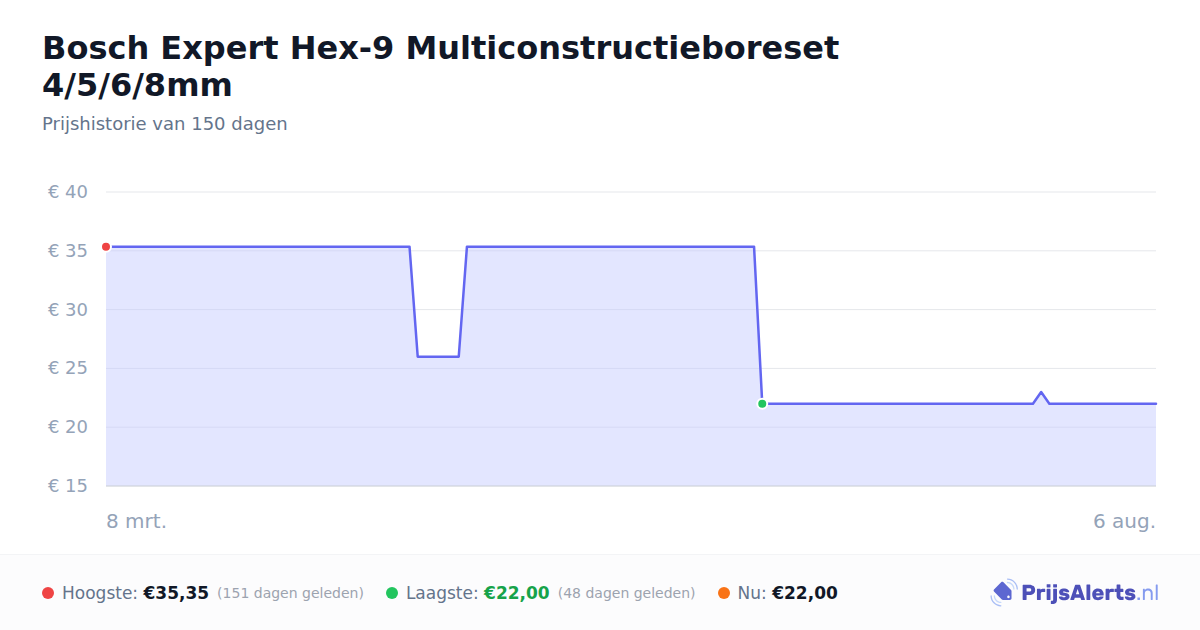Click the red highest-price dot on the chart
The image size is (1200, 630).
[106, 247]
